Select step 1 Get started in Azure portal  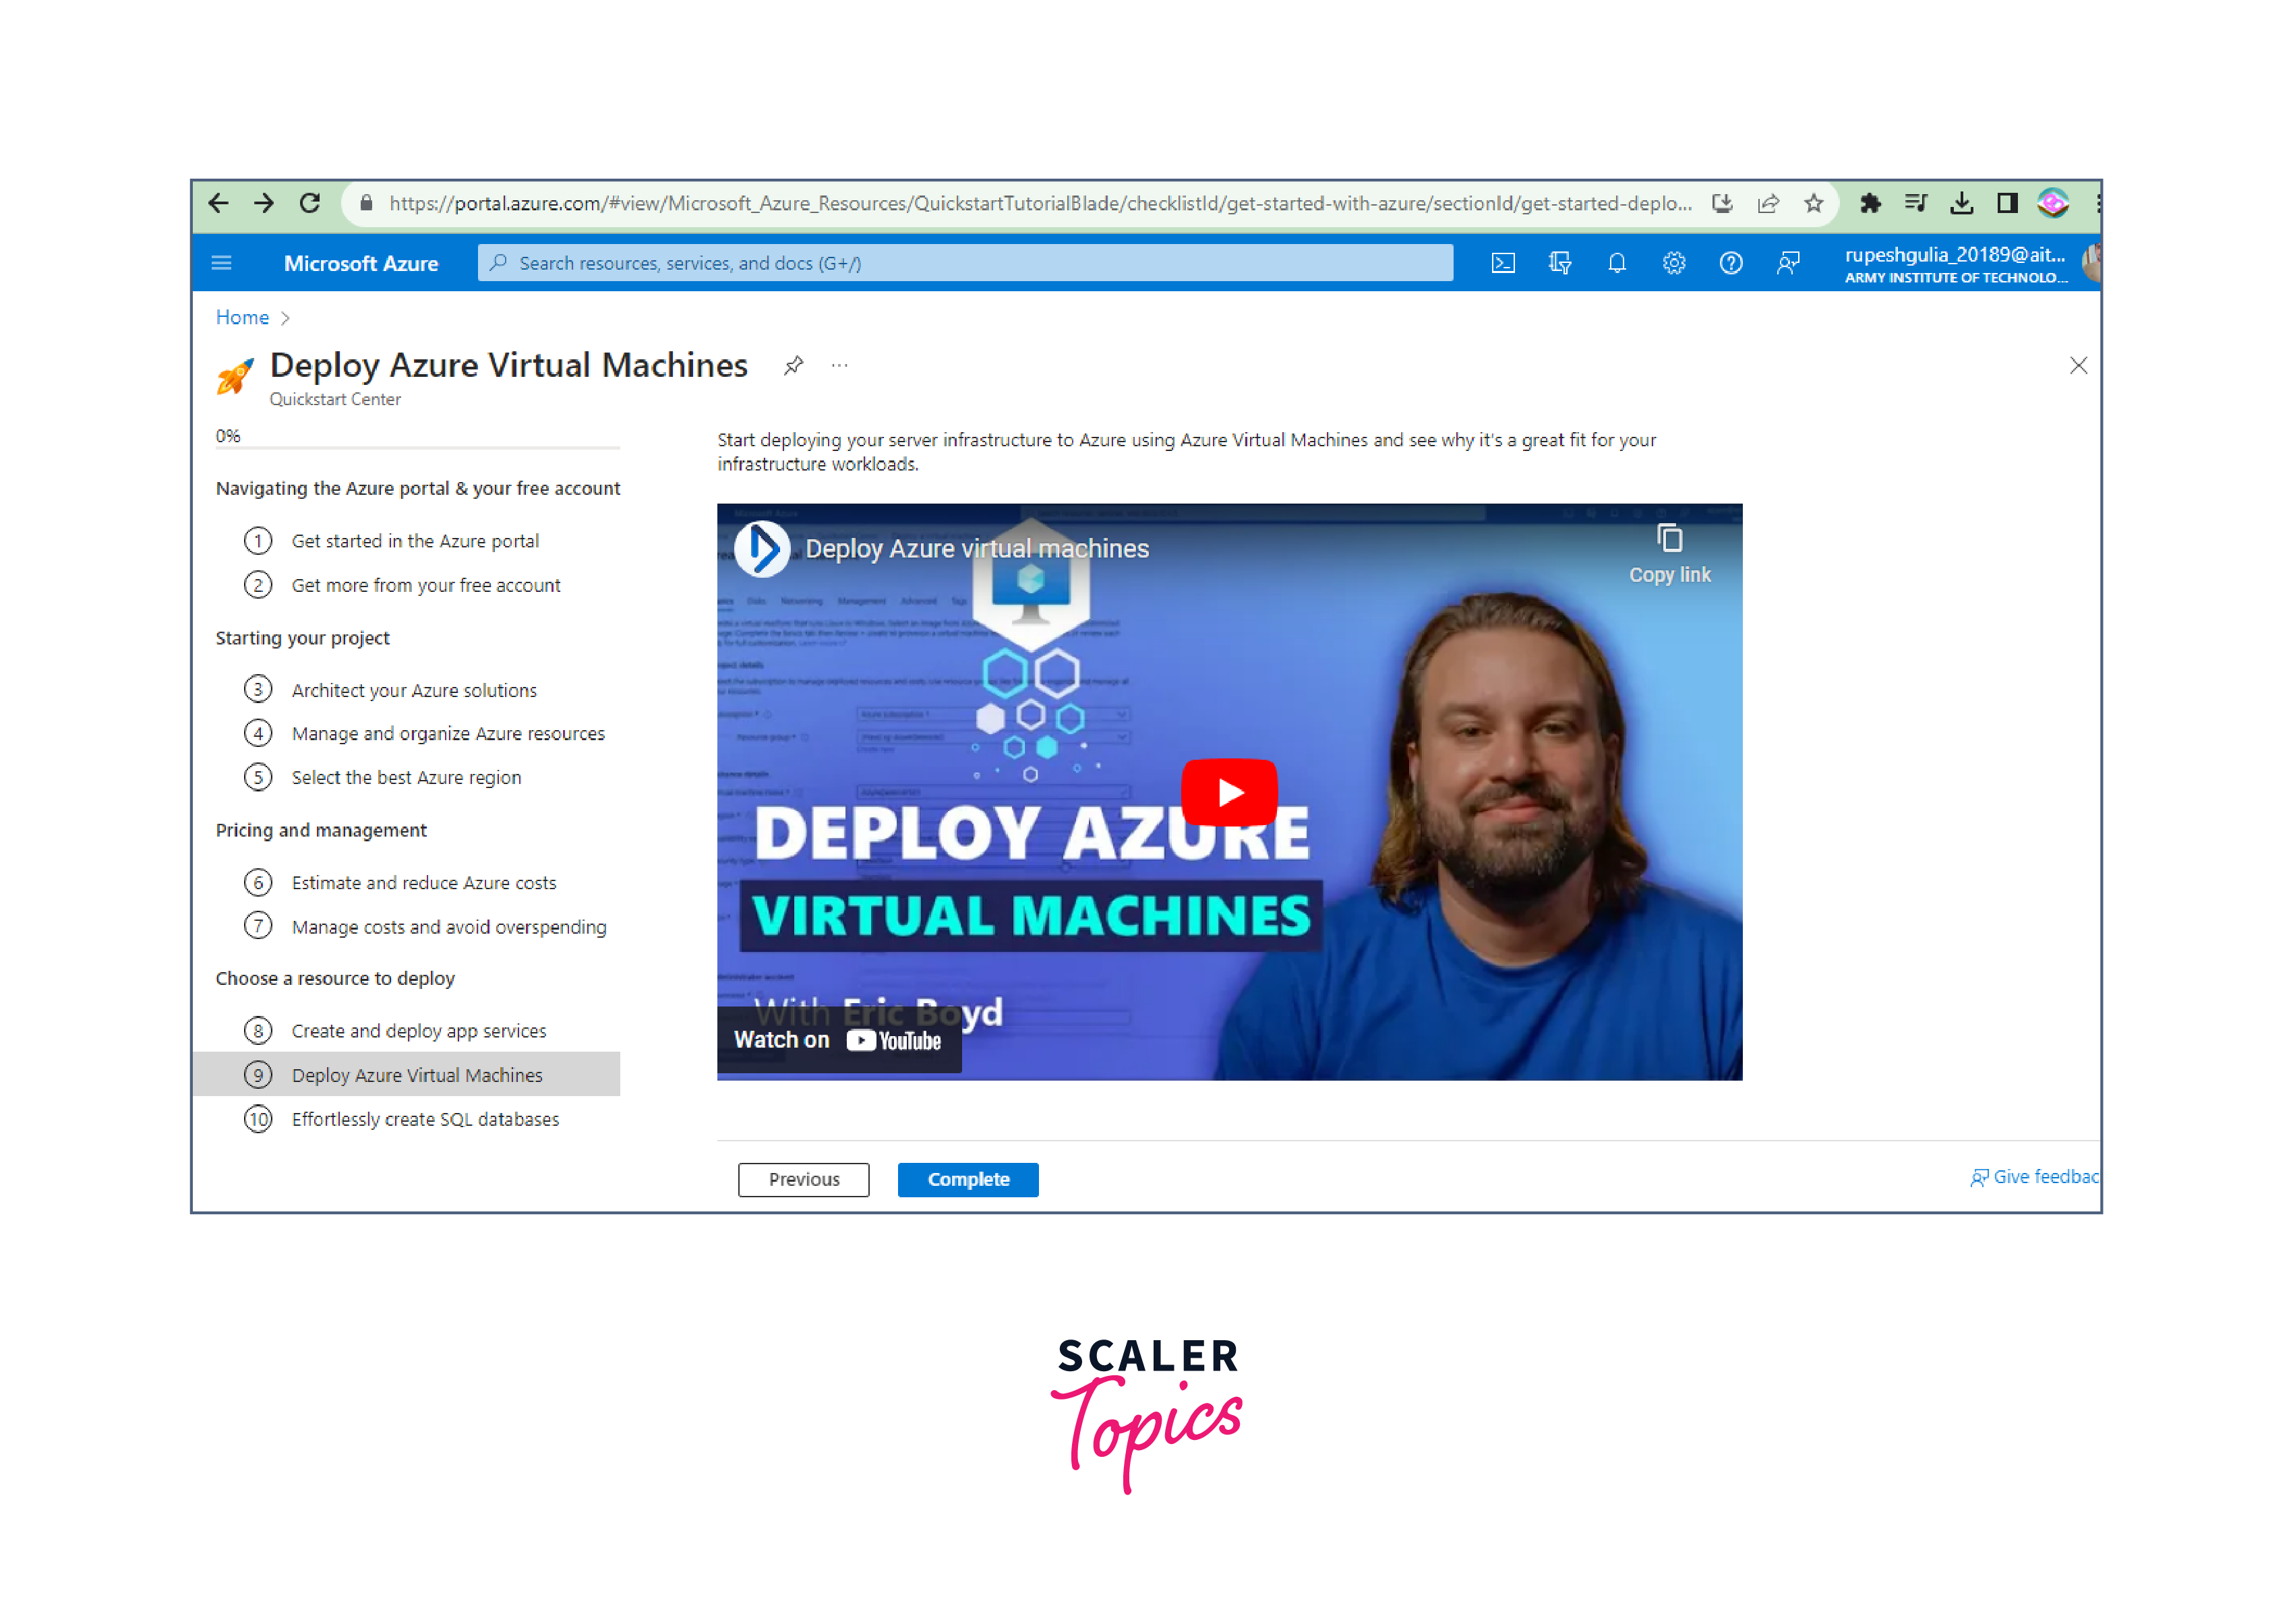(414, 541)
